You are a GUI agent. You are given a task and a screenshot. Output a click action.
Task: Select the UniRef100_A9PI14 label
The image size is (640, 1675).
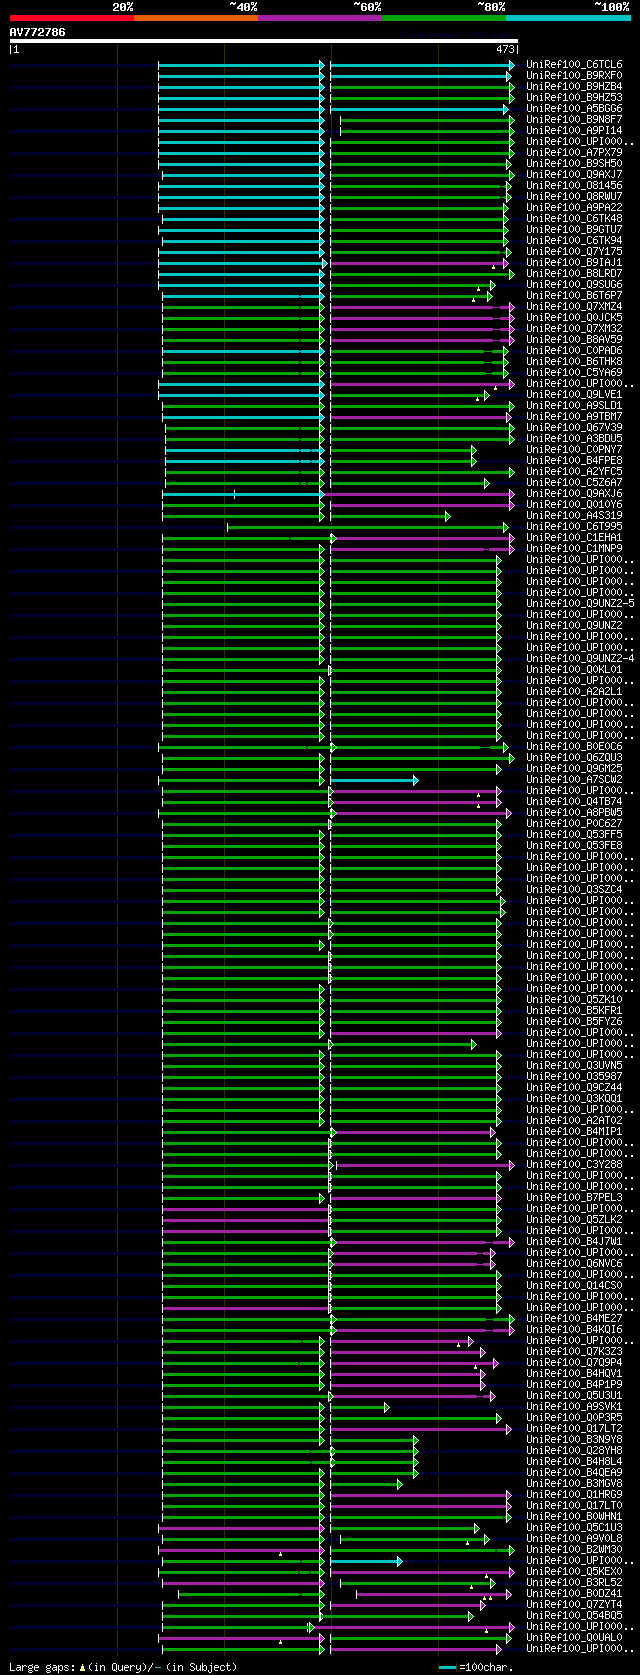(574, 131)
